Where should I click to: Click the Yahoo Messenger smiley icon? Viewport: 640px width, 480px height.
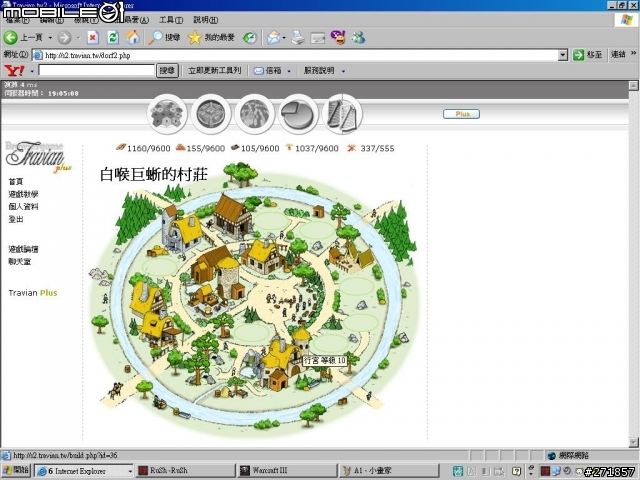tap(338, 38)
